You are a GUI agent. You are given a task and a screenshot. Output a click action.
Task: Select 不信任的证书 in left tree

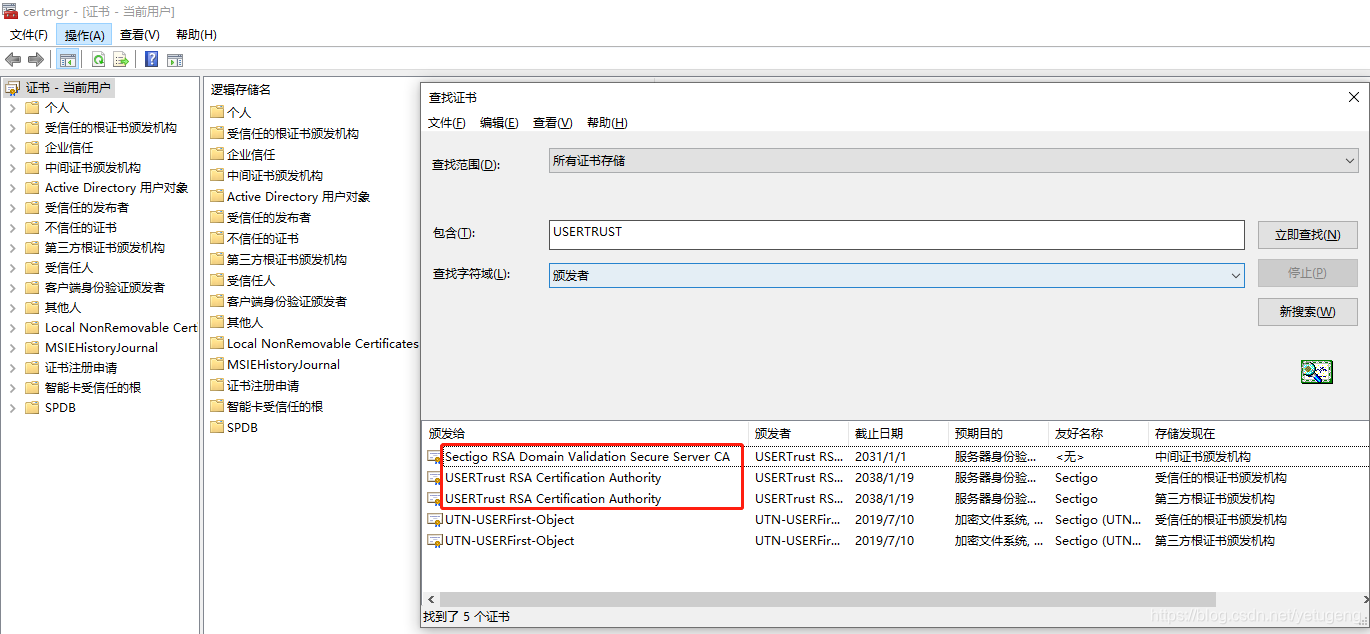click(80, 227)
